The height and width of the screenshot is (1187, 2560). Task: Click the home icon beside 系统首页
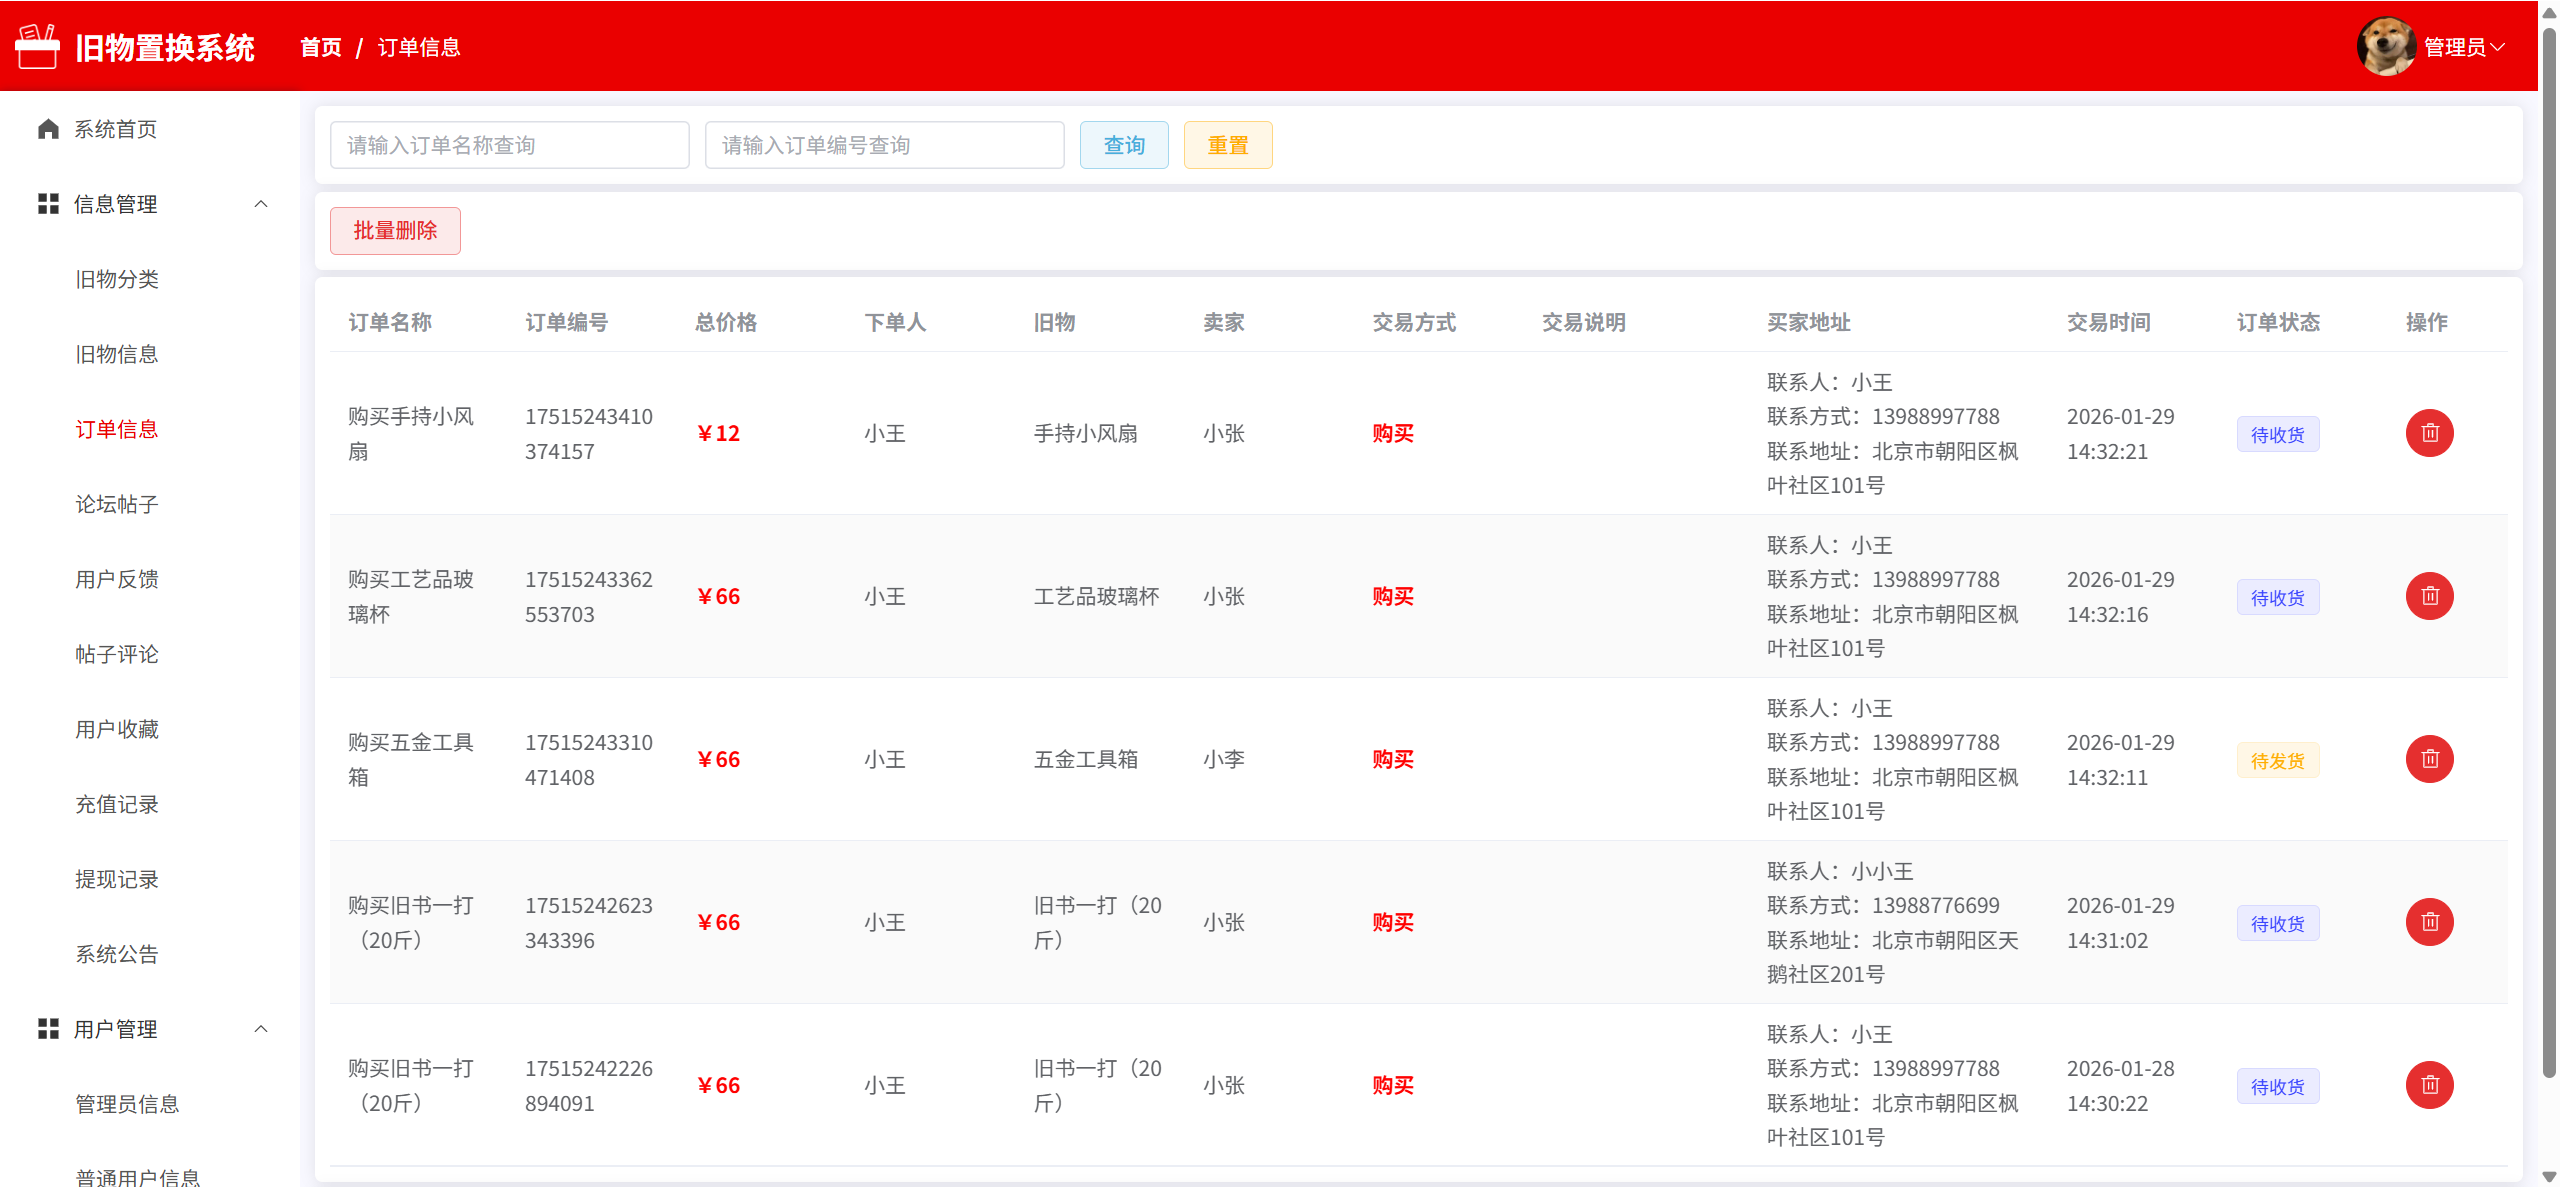pos(48,129)
